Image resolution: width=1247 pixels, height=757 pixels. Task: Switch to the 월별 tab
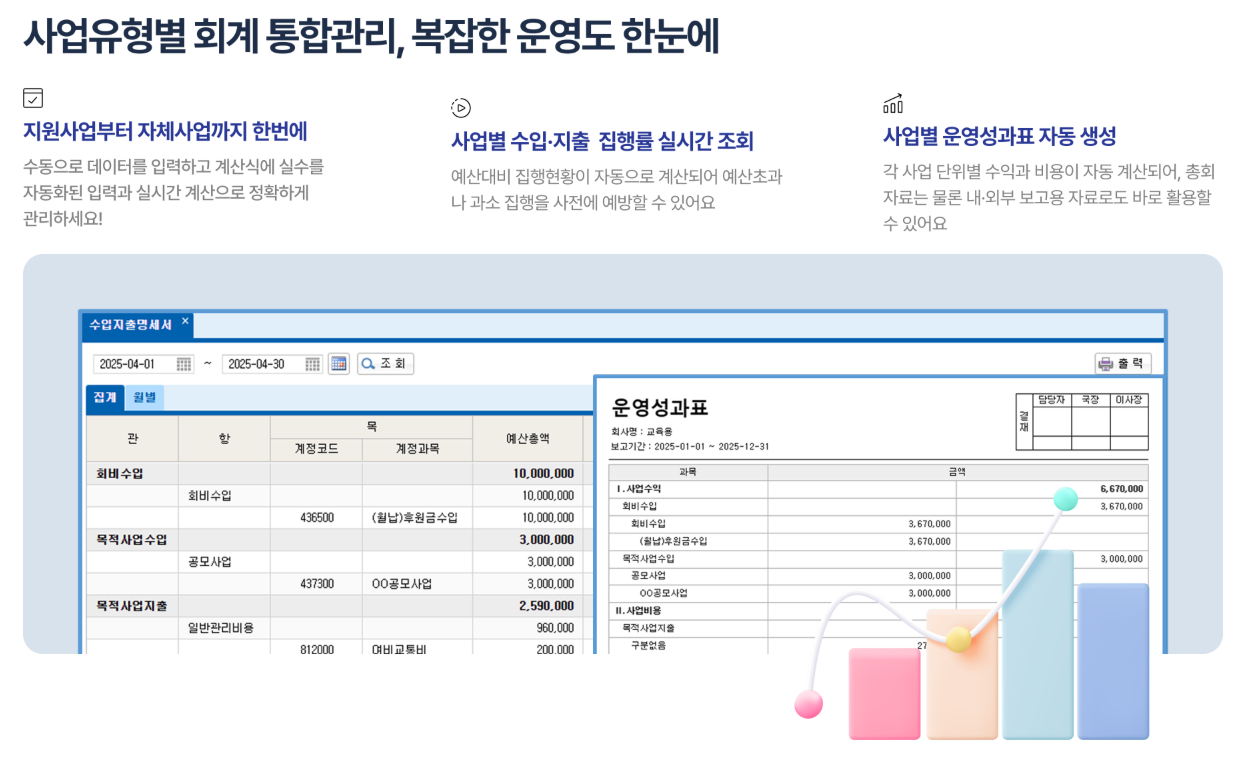pyautogui.click(x=146, y=397)
